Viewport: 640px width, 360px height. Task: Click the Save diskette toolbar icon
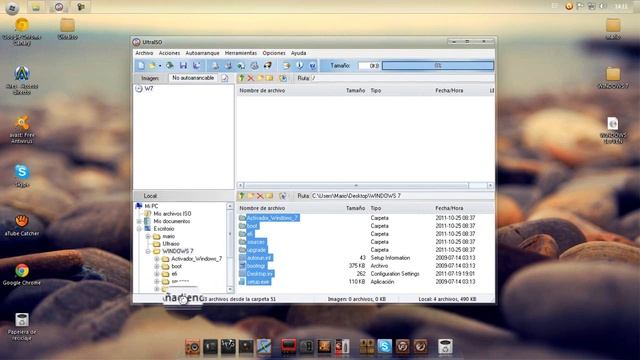click(x=183, y=65)
